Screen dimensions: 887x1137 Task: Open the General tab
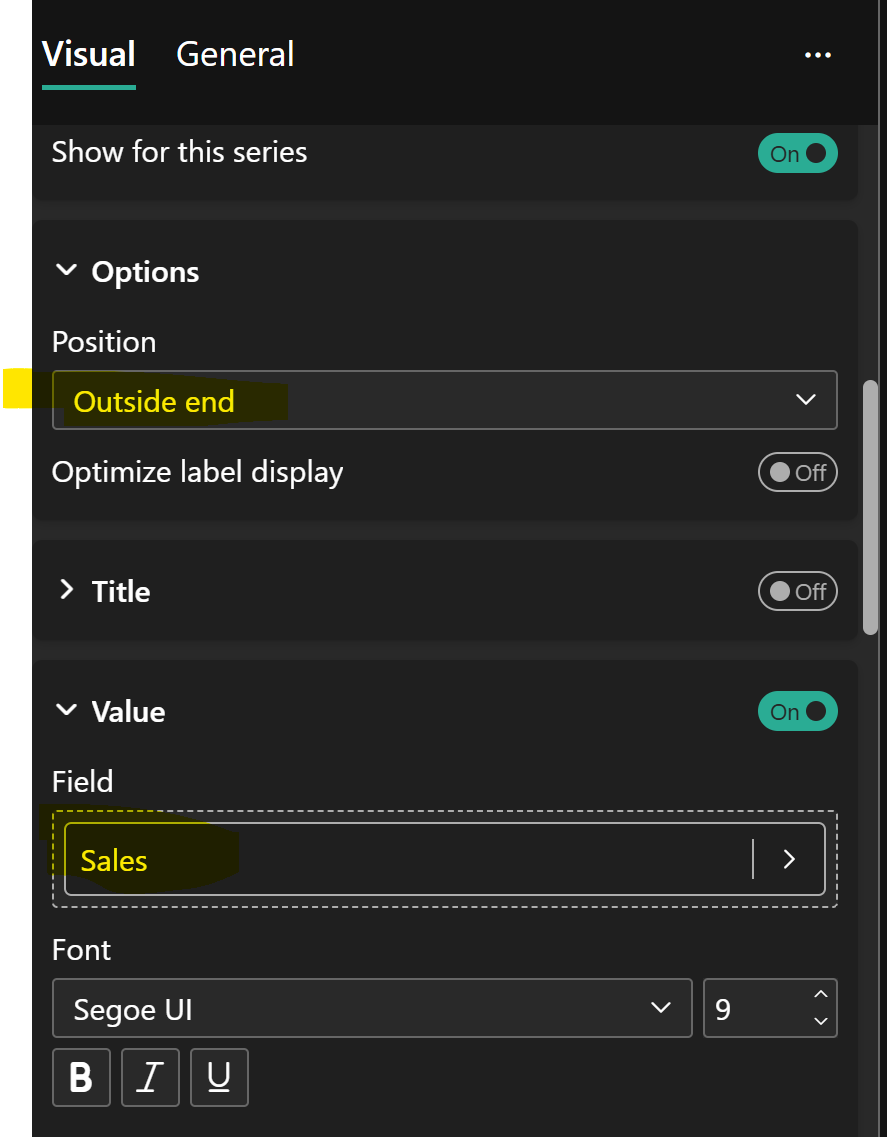(235, 54)
